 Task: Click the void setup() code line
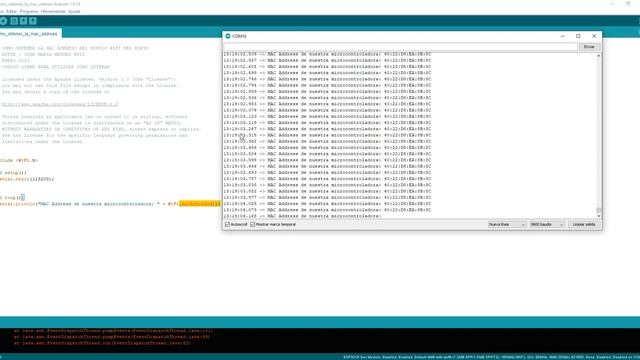[13, 173]
